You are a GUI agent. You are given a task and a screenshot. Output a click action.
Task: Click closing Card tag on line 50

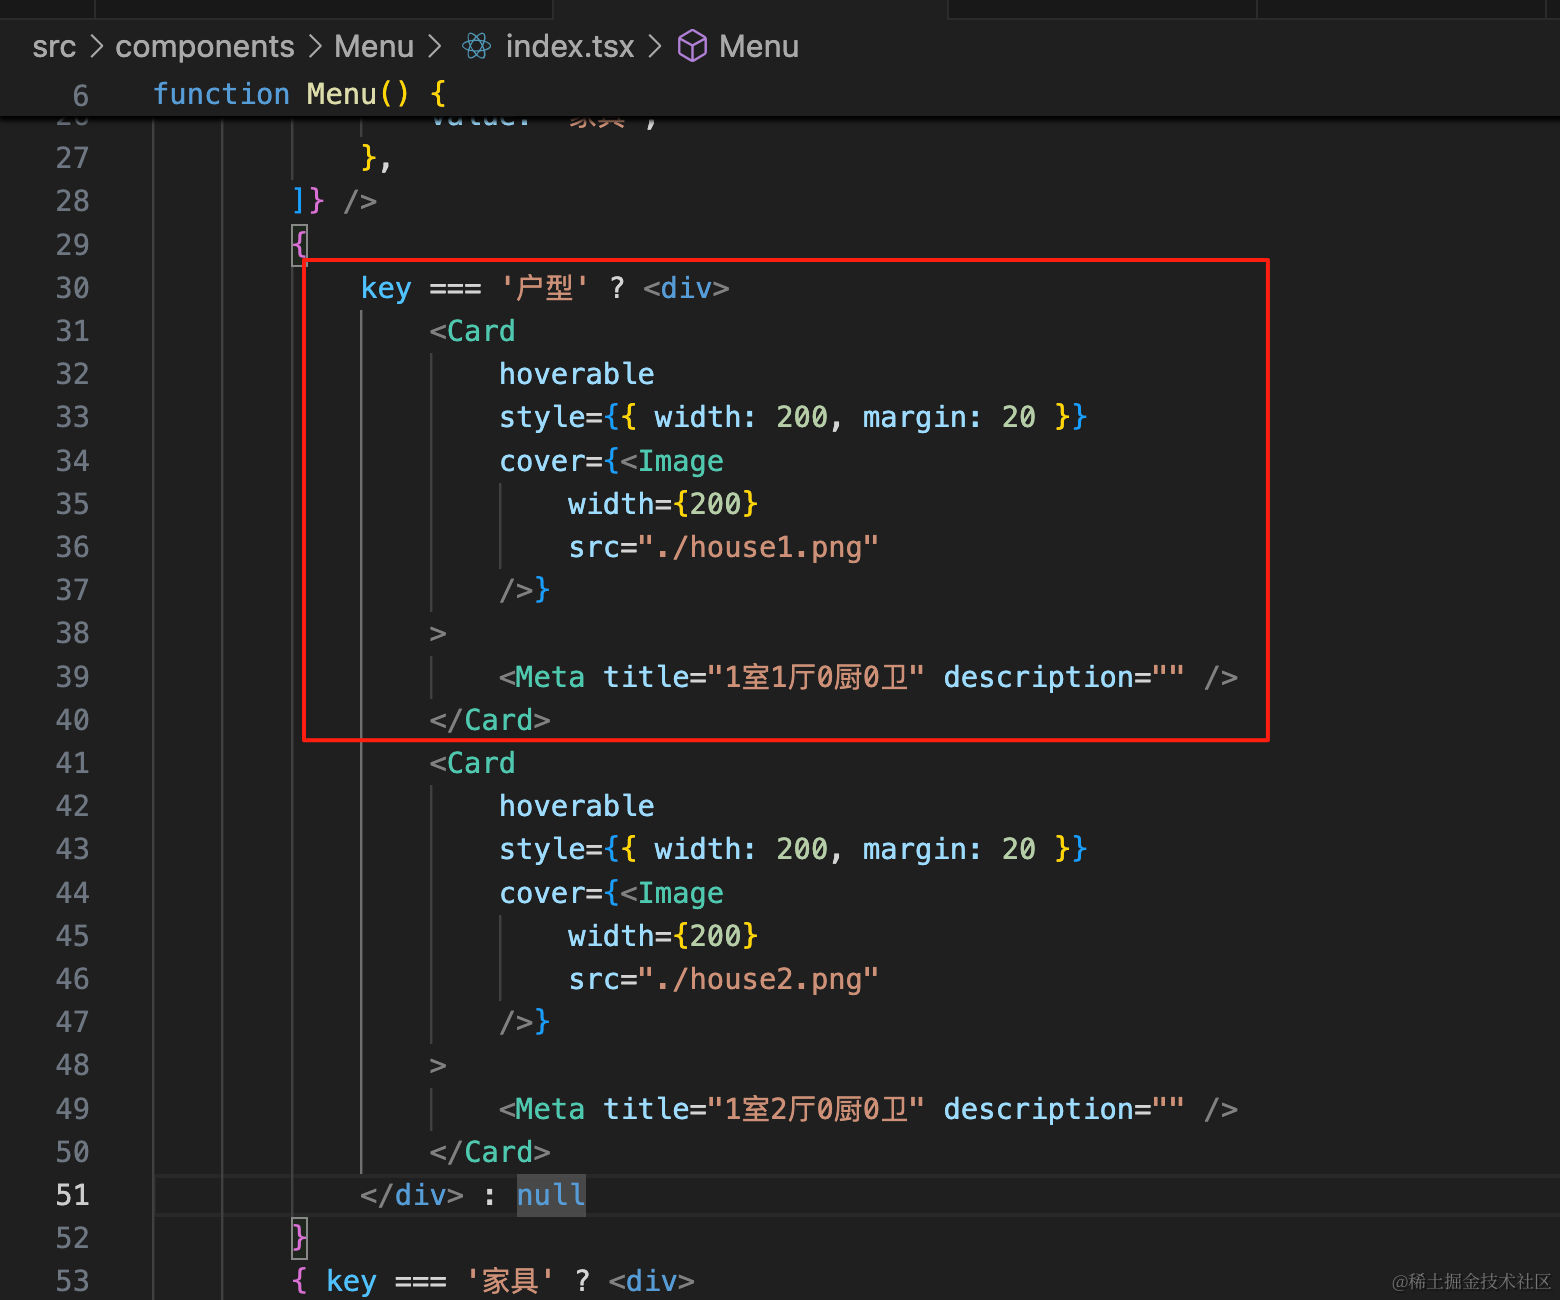tap(490, 1152)
